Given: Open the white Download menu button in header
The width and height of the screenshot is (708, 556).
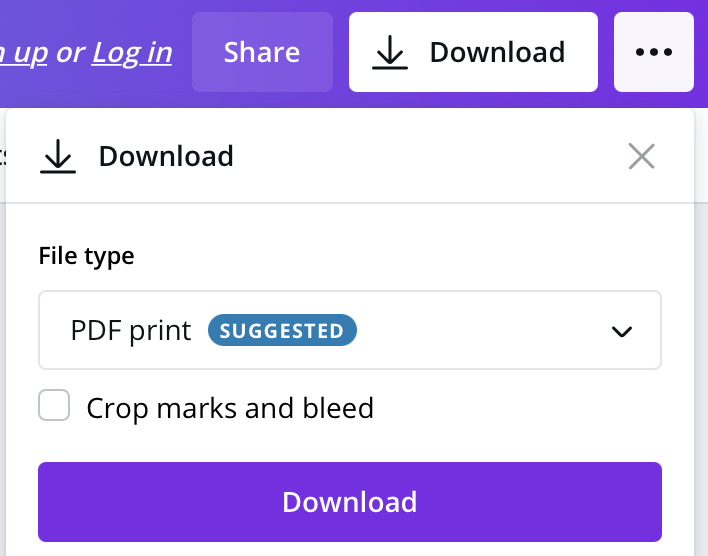Looking at the screenshot, I should point(473,52).
